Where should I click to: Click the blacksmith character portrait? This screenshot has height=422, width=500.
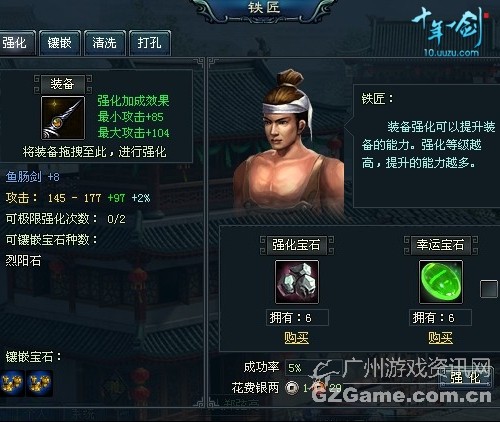pyautogui.click(x=289, y=140)
